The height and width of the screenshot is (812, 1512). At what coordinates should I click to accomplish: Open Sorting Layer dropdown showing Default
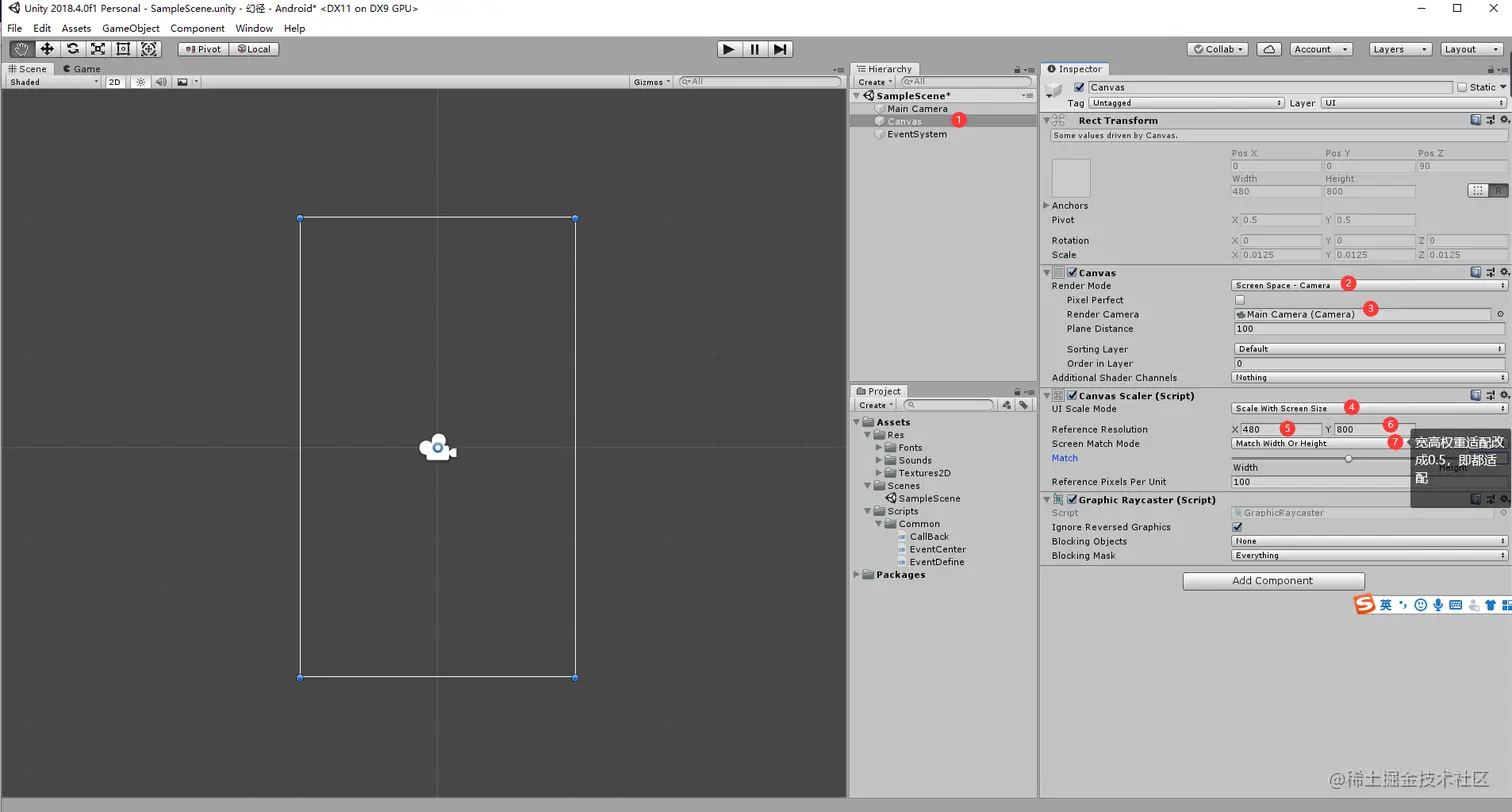pos(1369,349)
